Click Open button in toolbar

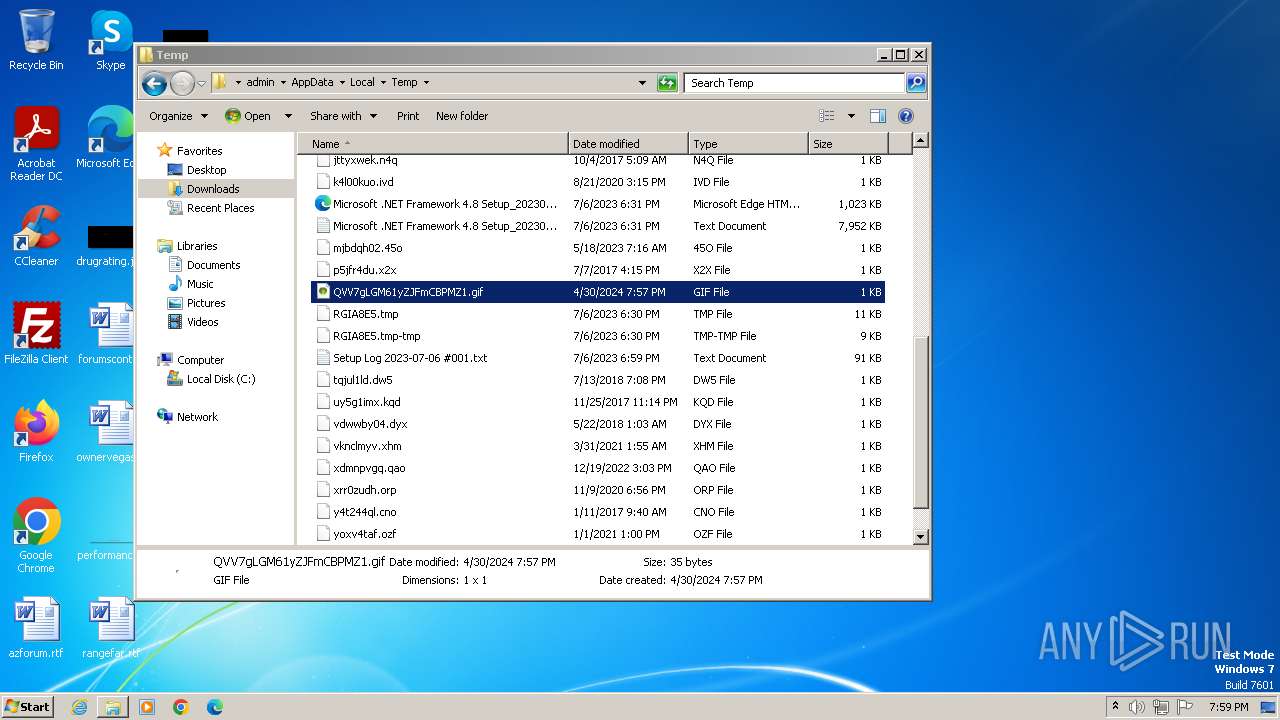coord(249,116)
